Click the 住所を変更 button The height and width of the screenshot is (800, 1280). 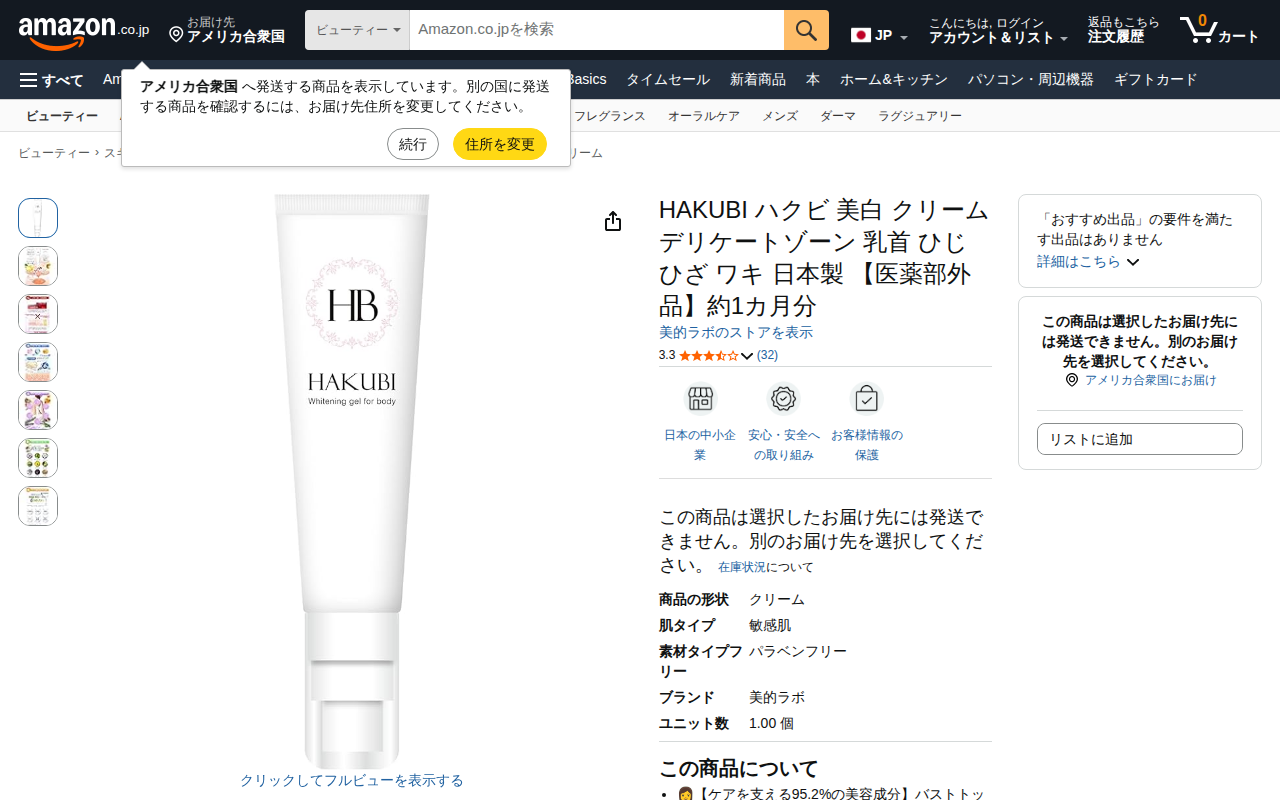click(x=500, y=144)
